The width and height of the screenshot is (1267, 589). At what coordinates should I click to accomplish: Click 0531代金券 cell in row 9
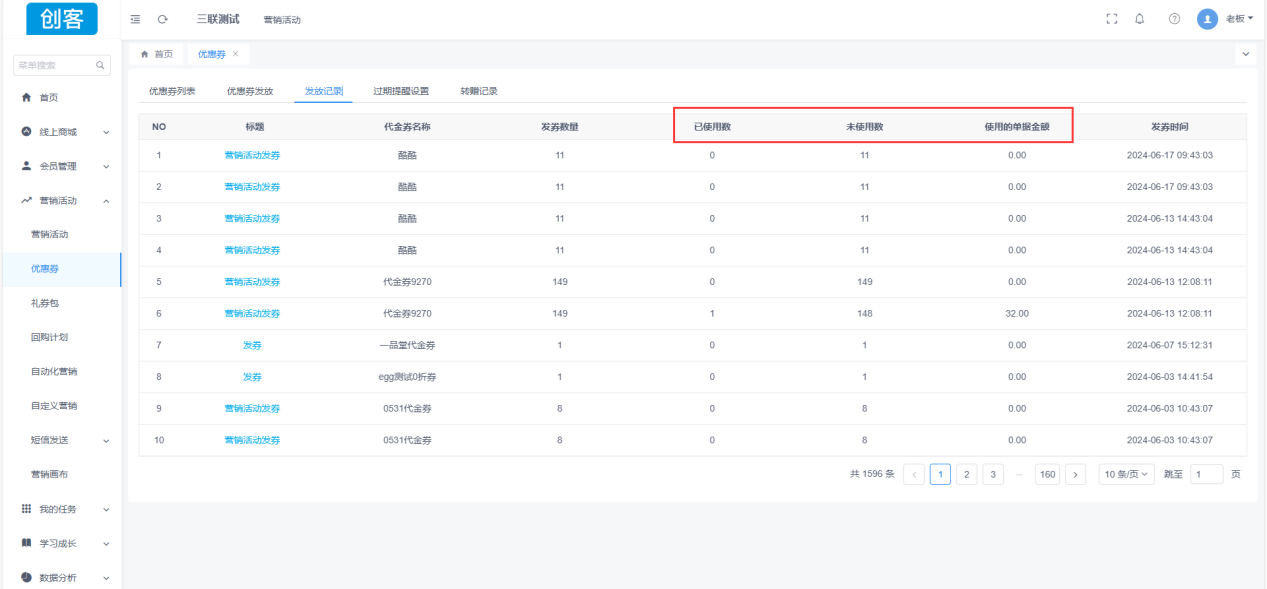[x=407, y=408]
